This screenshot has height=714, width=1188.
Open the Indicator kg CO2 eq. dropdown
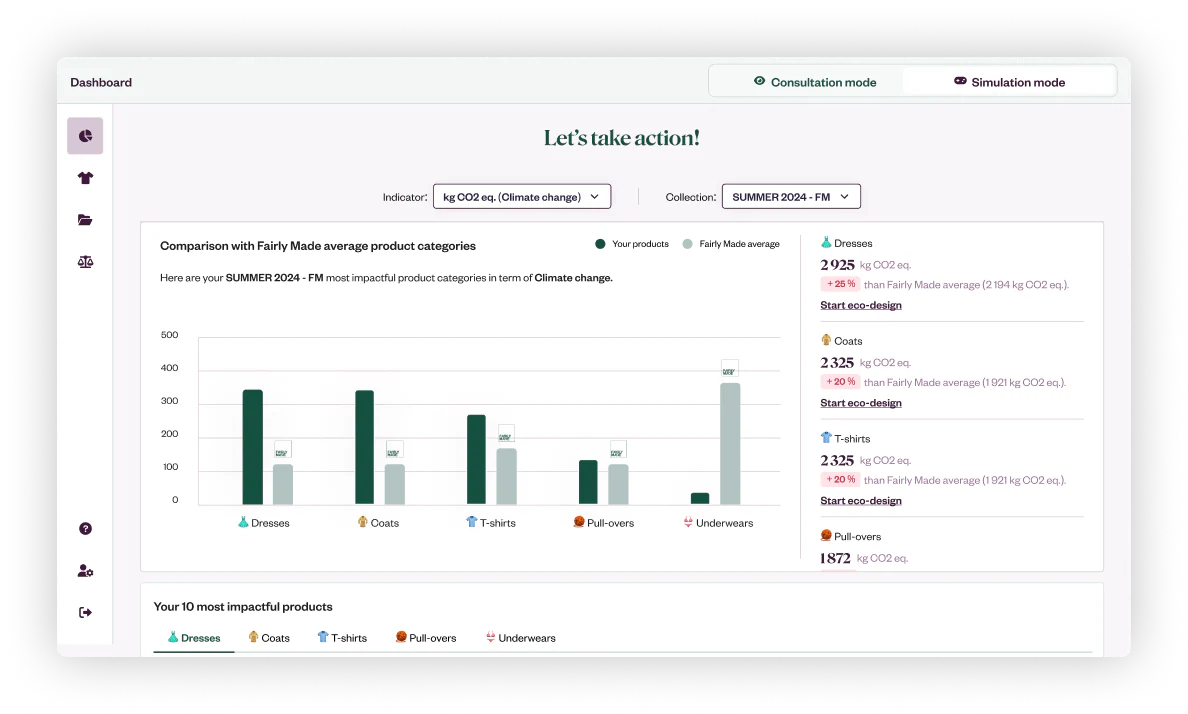(x=522, y=197)
